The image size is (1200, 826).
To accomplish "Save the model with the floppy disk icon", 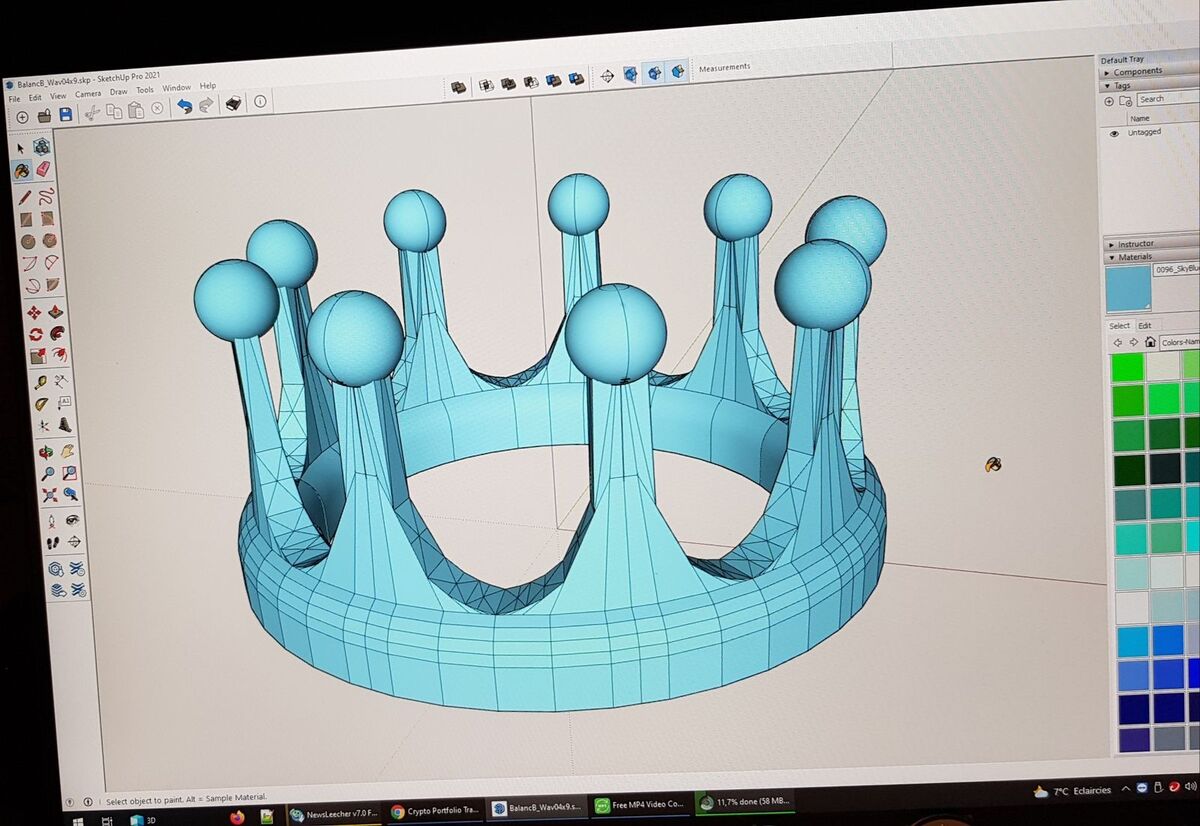I will [66, 115].
